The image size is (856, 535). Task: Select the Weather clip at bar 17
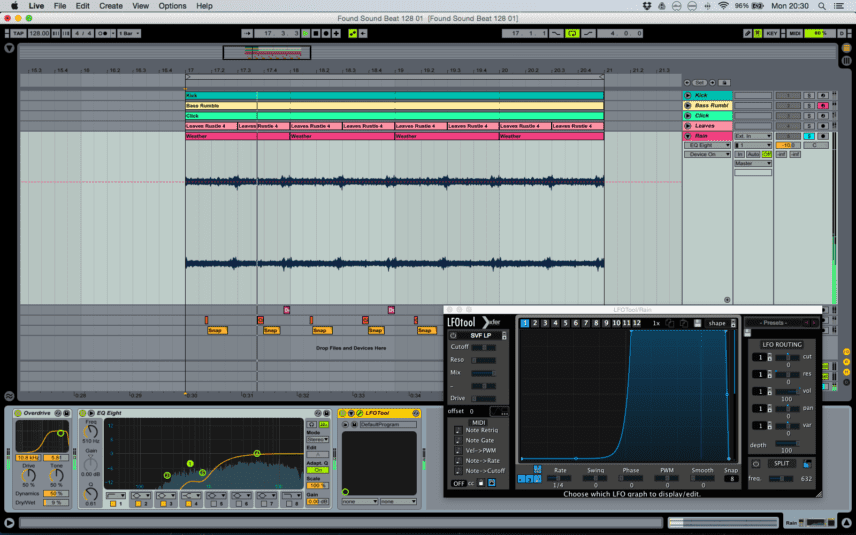[x=237, y=136]
